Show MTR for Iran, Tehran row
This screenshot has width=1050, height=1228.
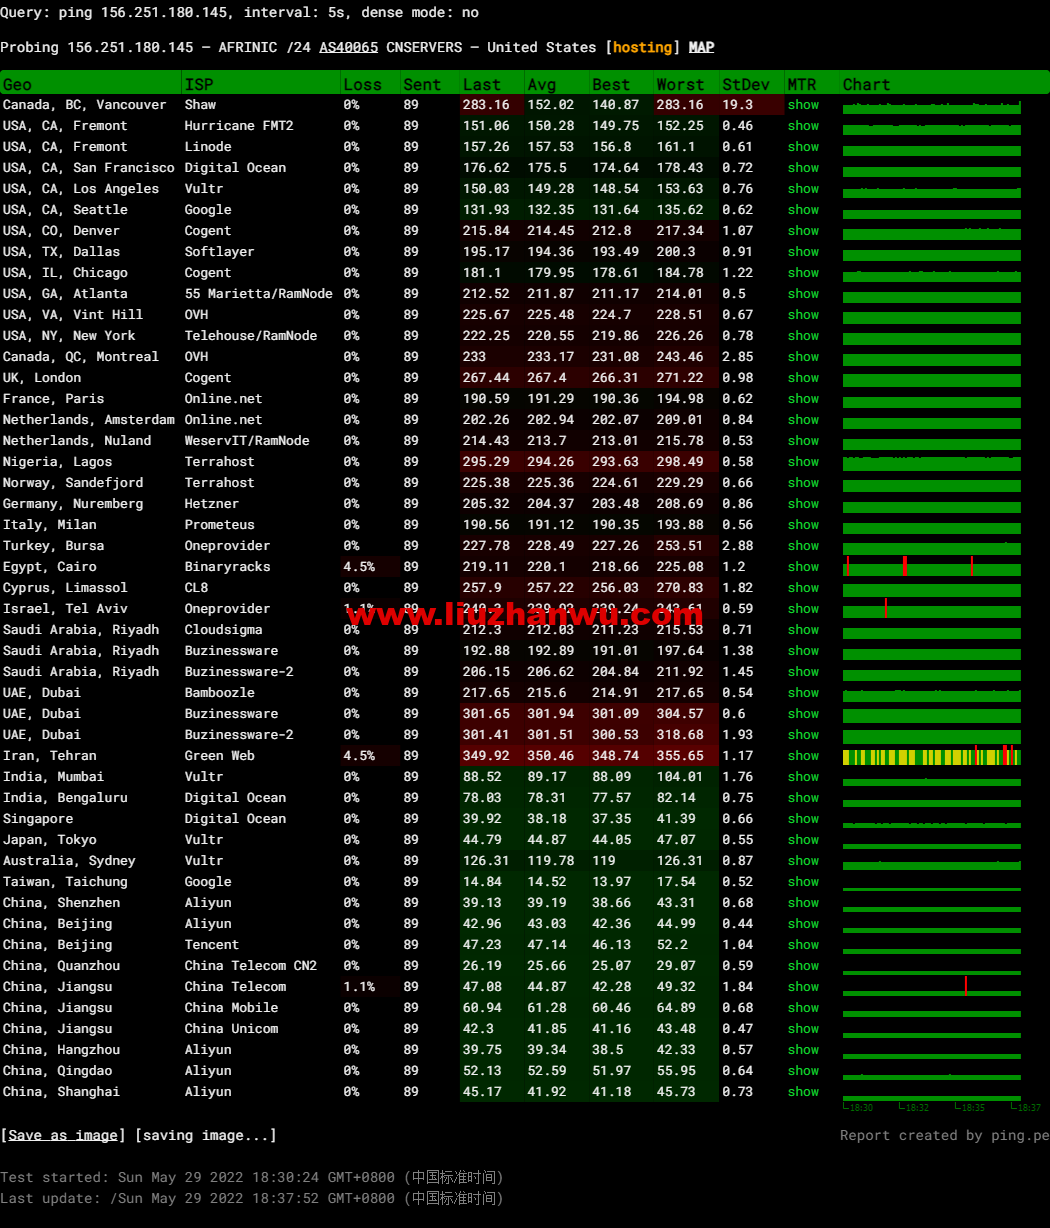(x=803, y=756)
